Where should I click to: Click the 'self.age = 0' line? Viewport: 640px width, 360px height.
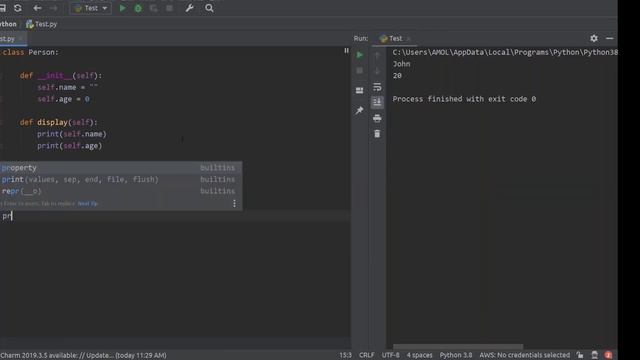(x=63, y=99)
